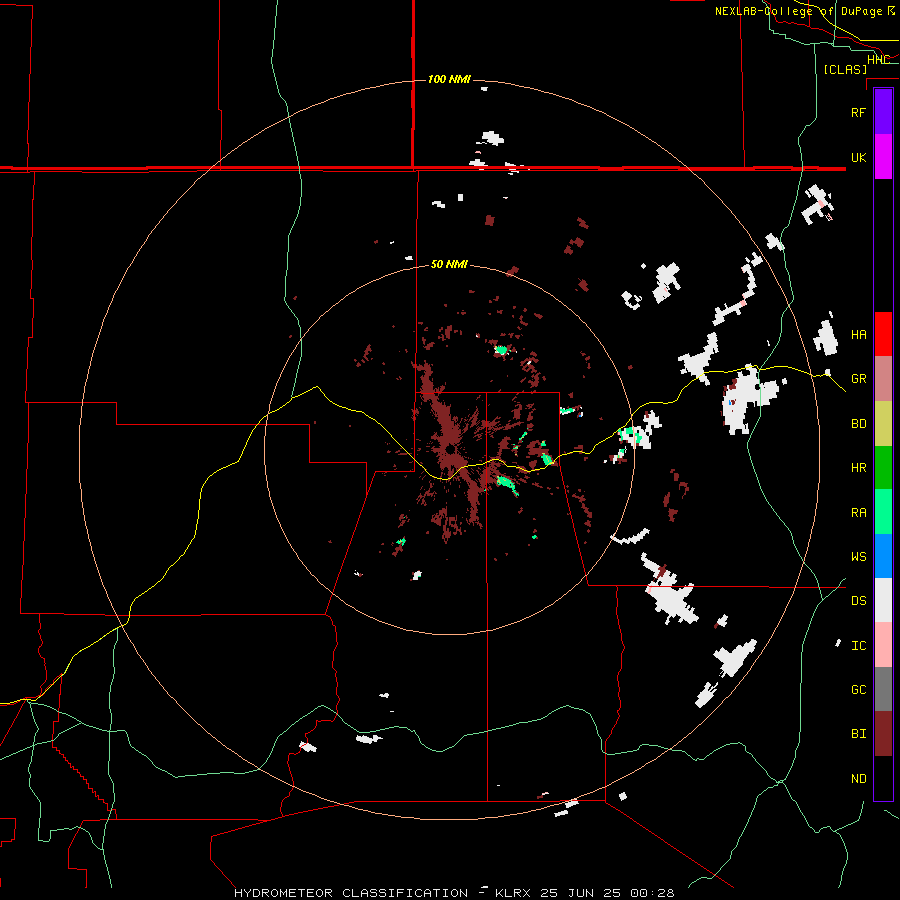Click the DS dry snow white swatch

(883, 600)
